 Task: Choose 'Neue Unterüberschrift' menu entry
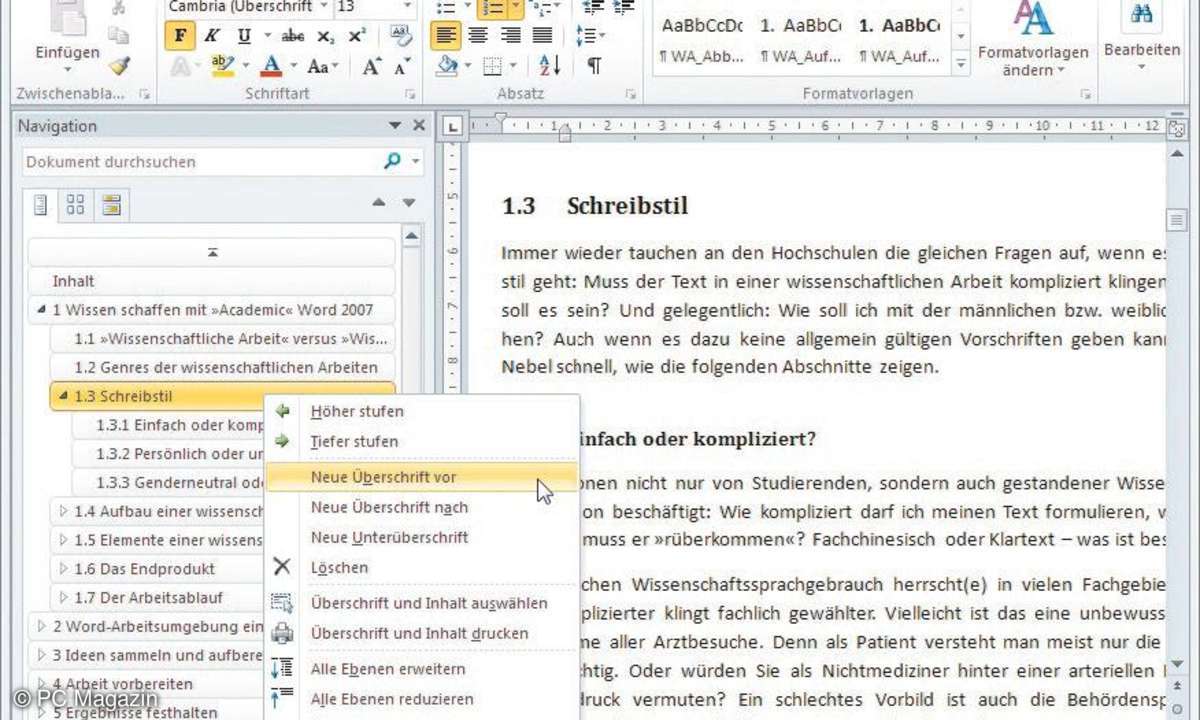click(x=389, y=537)
